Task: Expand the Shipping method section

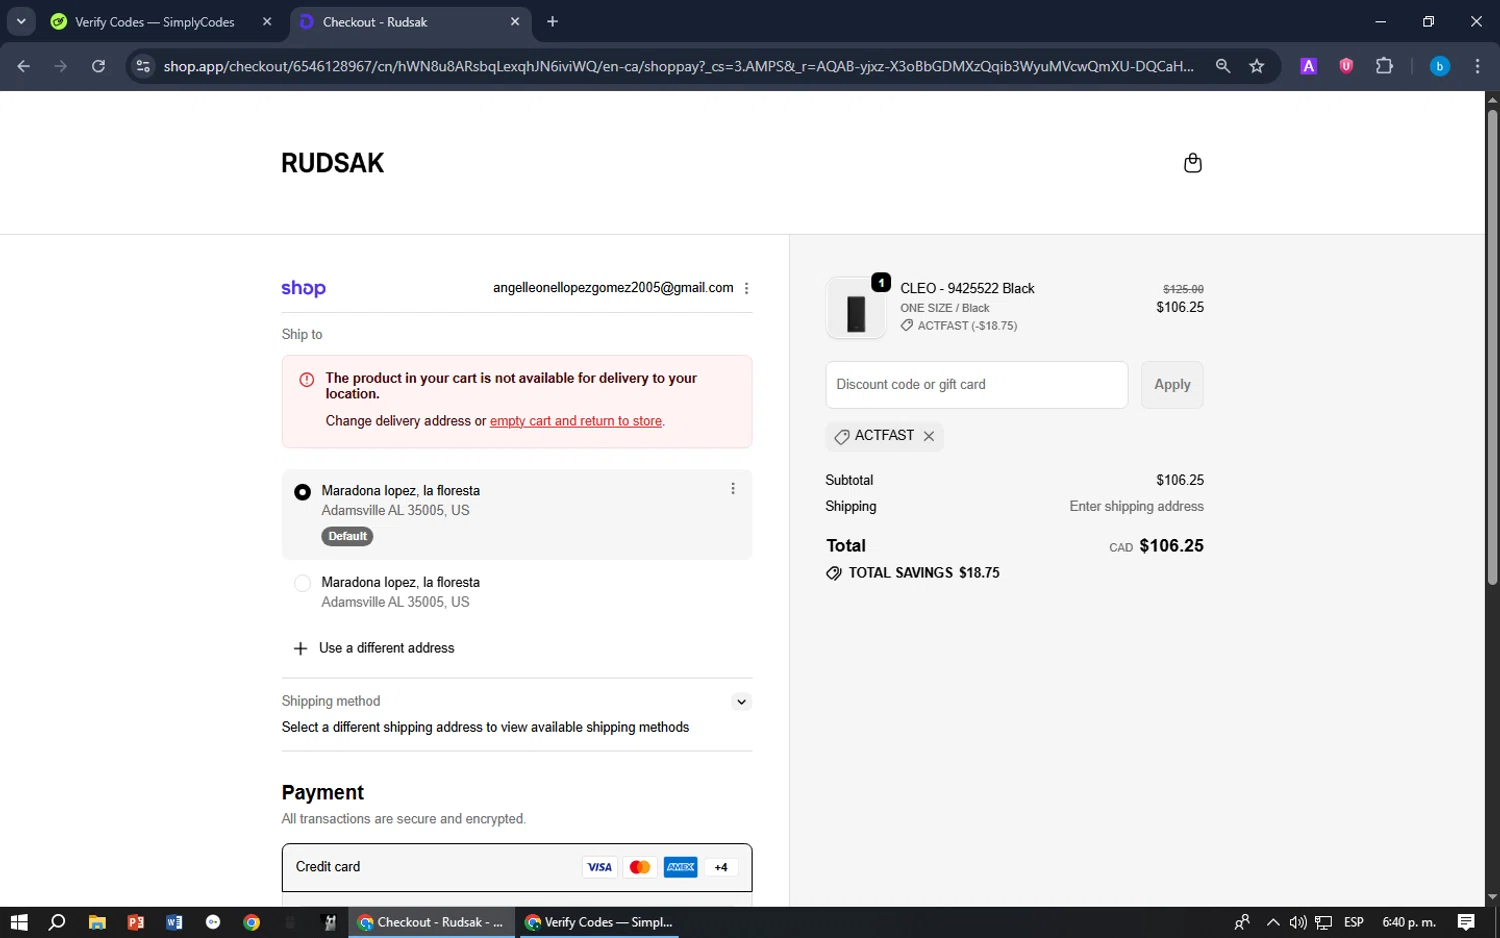Action: 741,701
